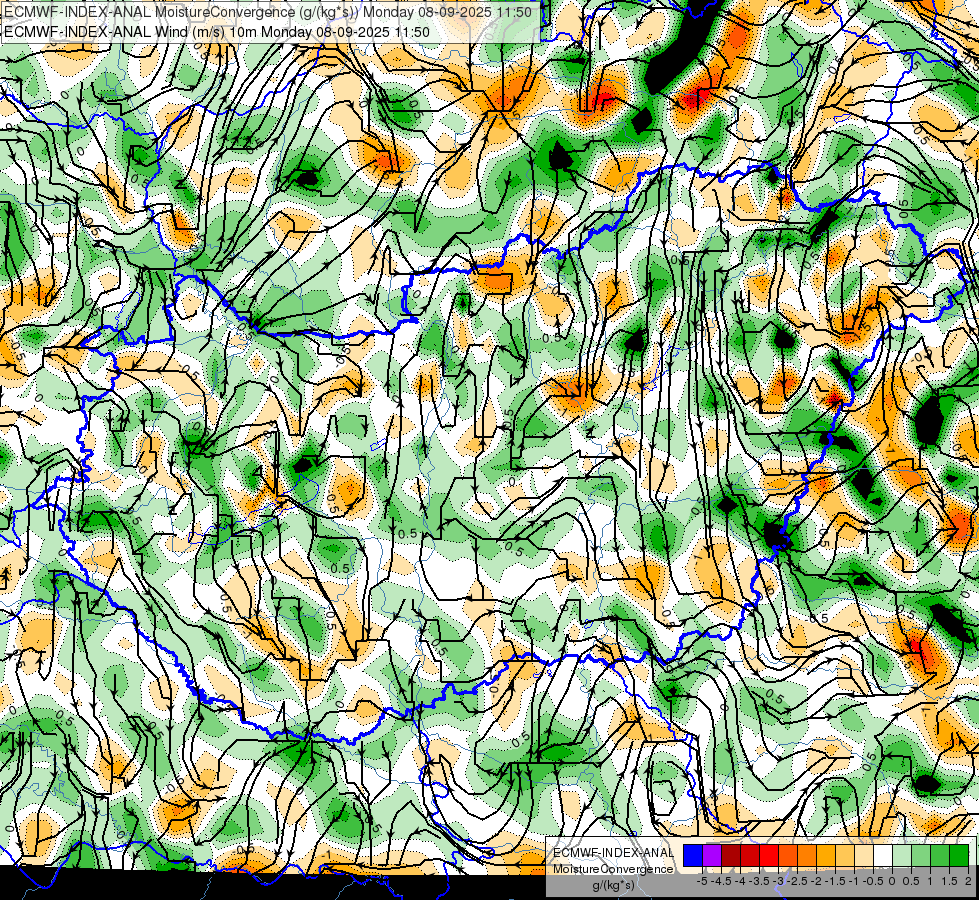Select the blue swatch in the legend
This screenshot has width=979, height=900.
click(x=693, y=855)
